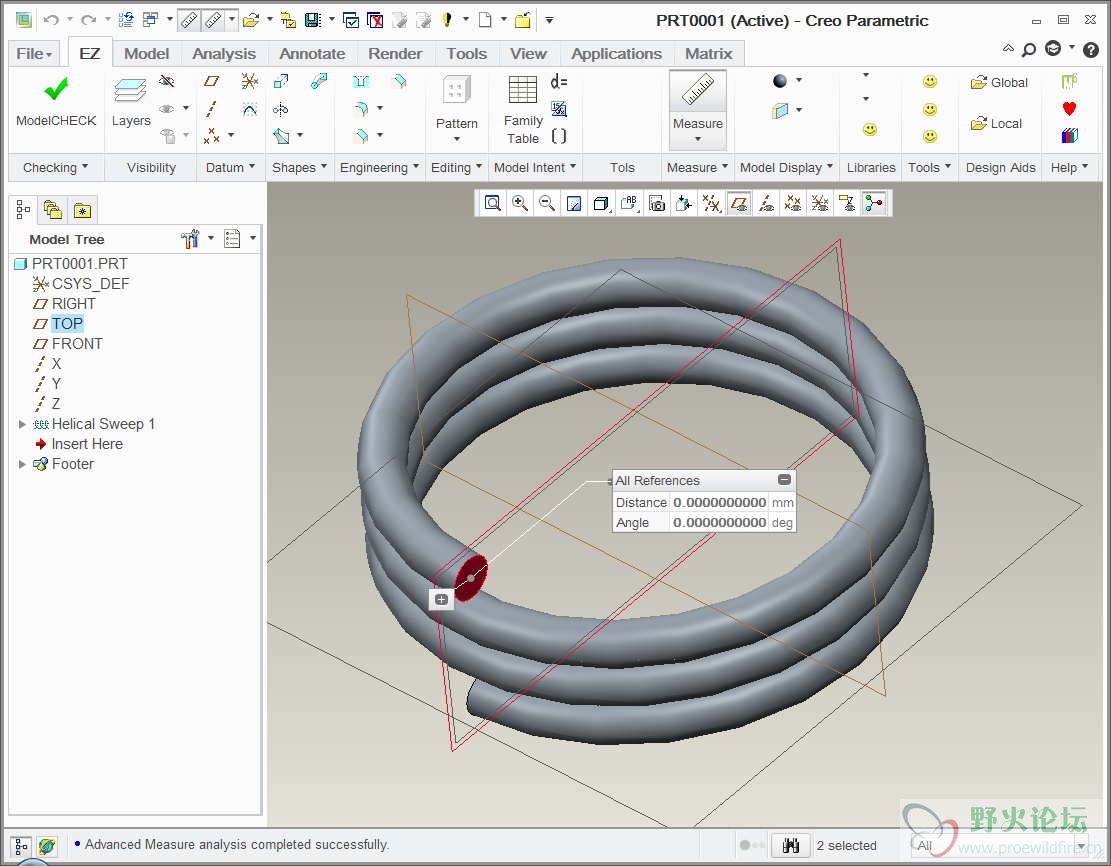1111x866 pixels.
Task: Toggle the first ruler button in quick access
Action: [189, 20]
